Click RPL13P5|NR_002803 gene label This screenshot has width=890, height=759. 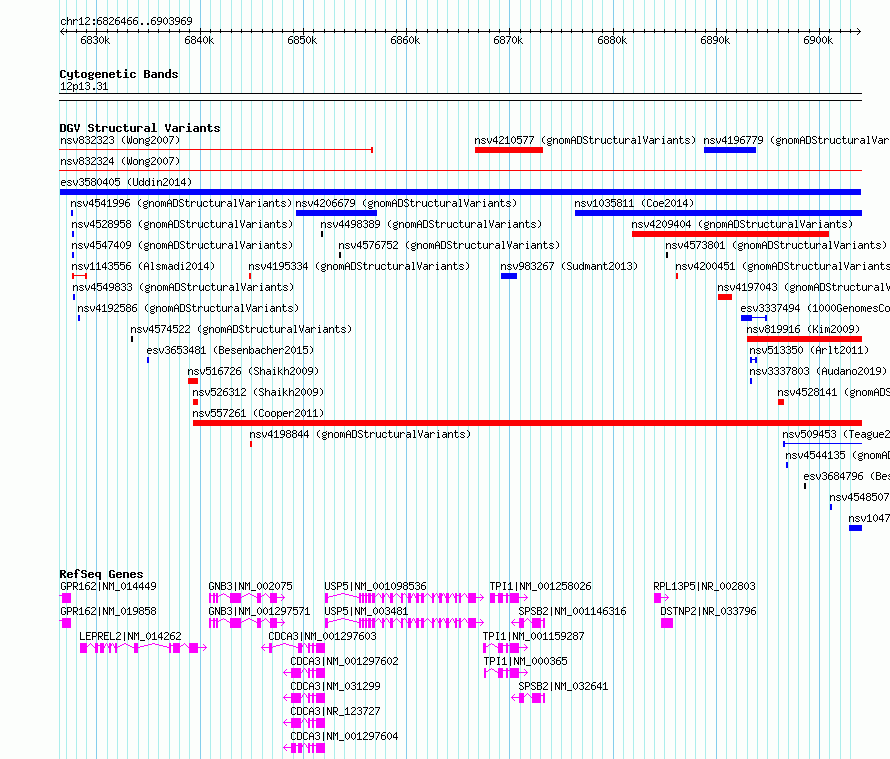[704, 586]
